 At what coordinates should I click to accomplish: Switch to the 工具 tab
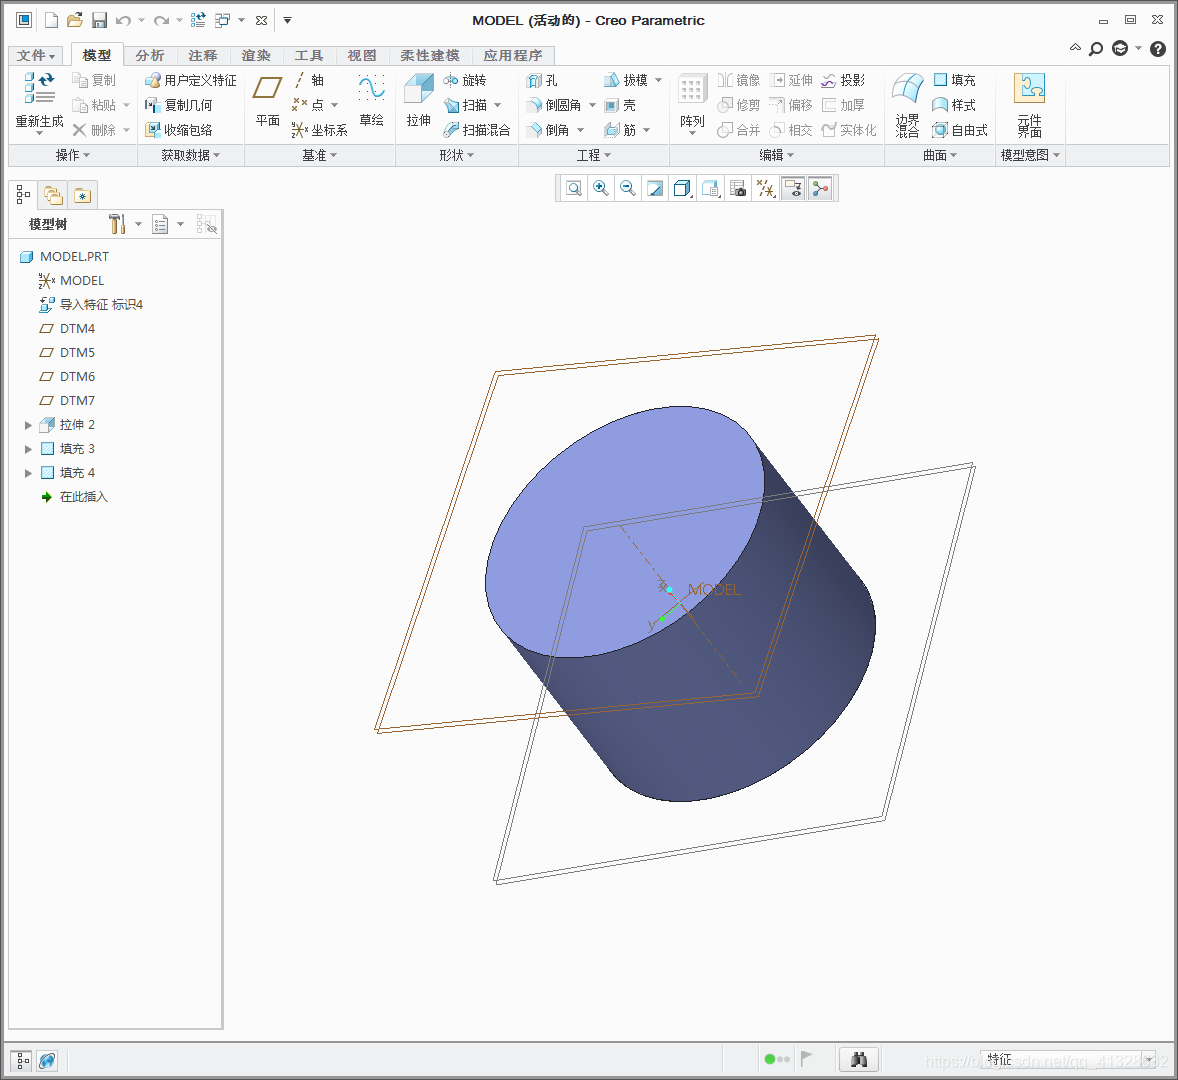(x=309, y=56)
